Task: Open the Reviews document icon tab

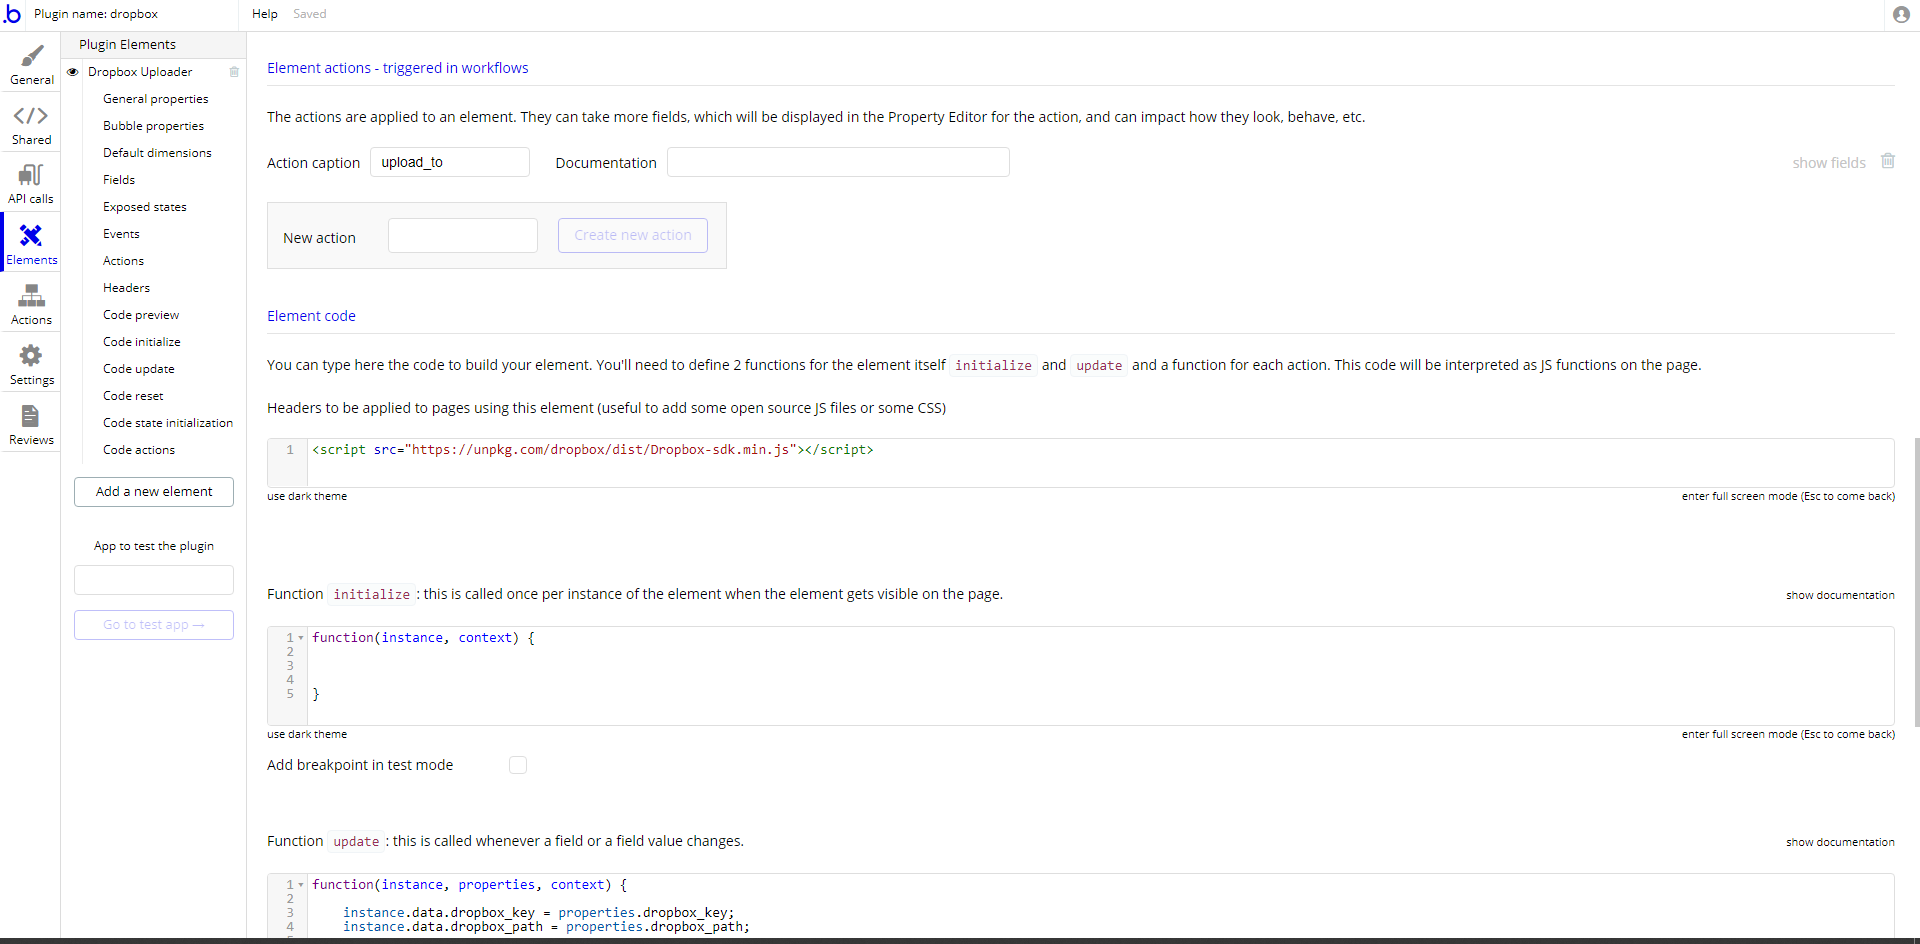Action: coord(31,415)
